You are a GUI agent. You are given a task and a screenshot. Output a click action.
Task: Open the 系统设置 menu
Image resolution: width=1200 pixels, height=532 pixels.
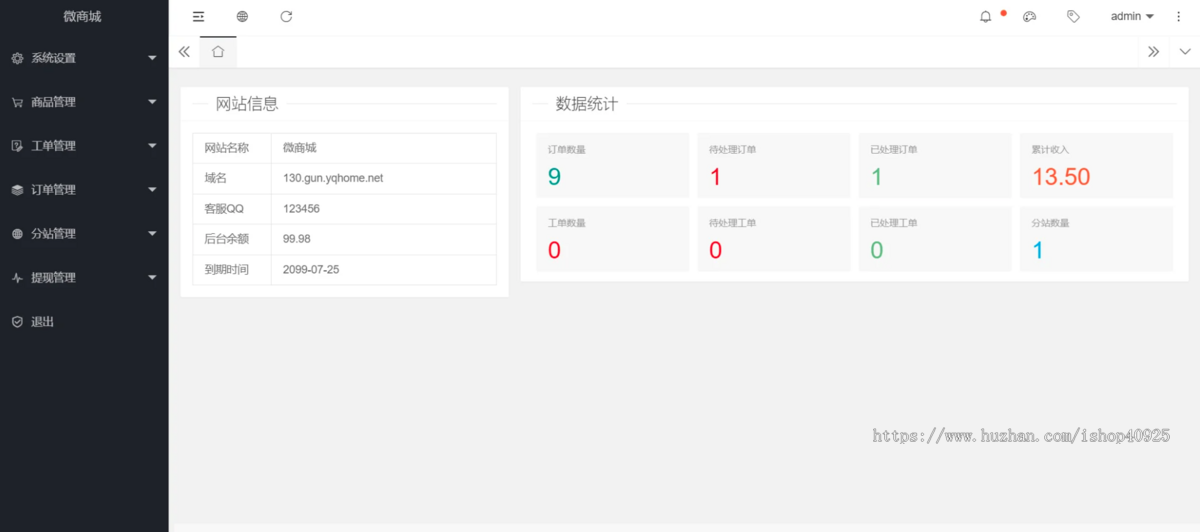point(84,58)
